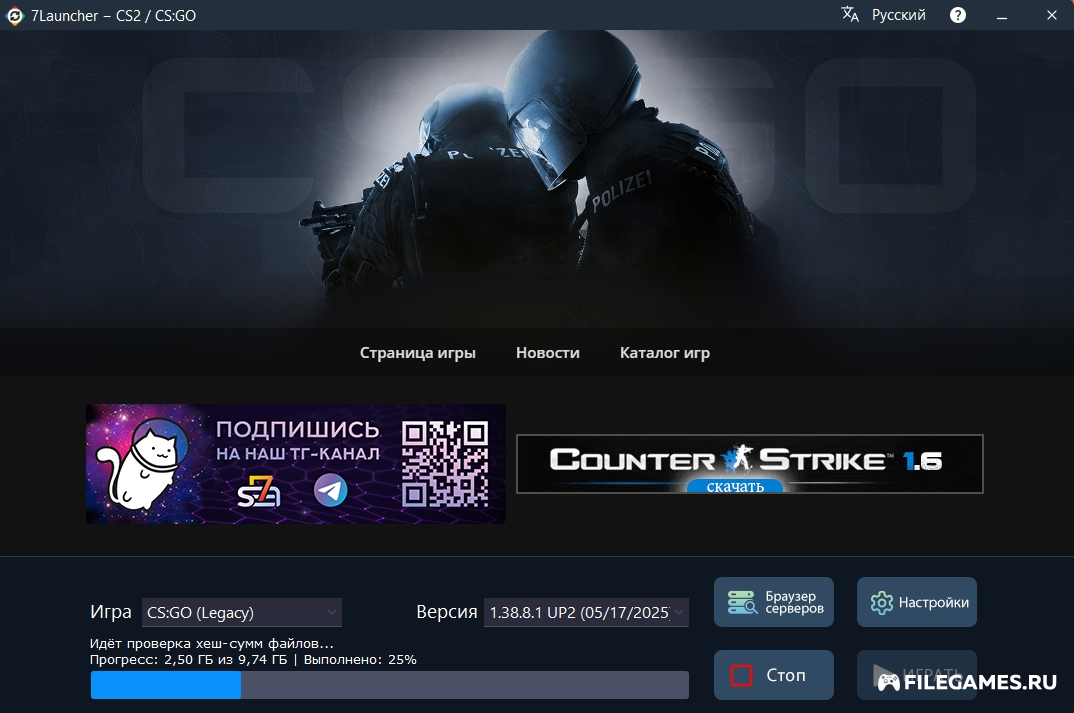The image size is (1074, 713).
Task: Open the help question mark icon
Action: tap(958, 15)
